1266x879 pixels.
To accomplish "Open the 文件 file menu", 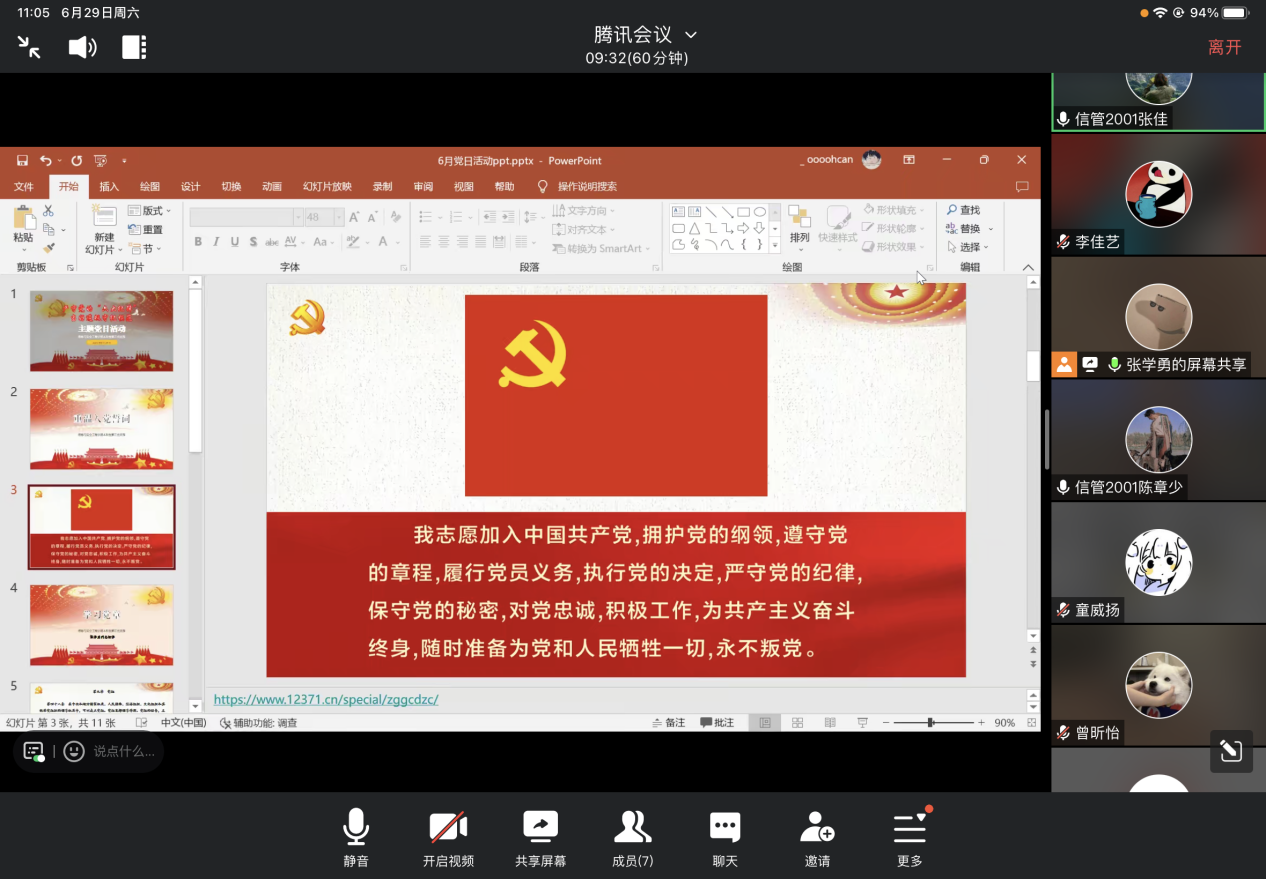I will [24, 186].
